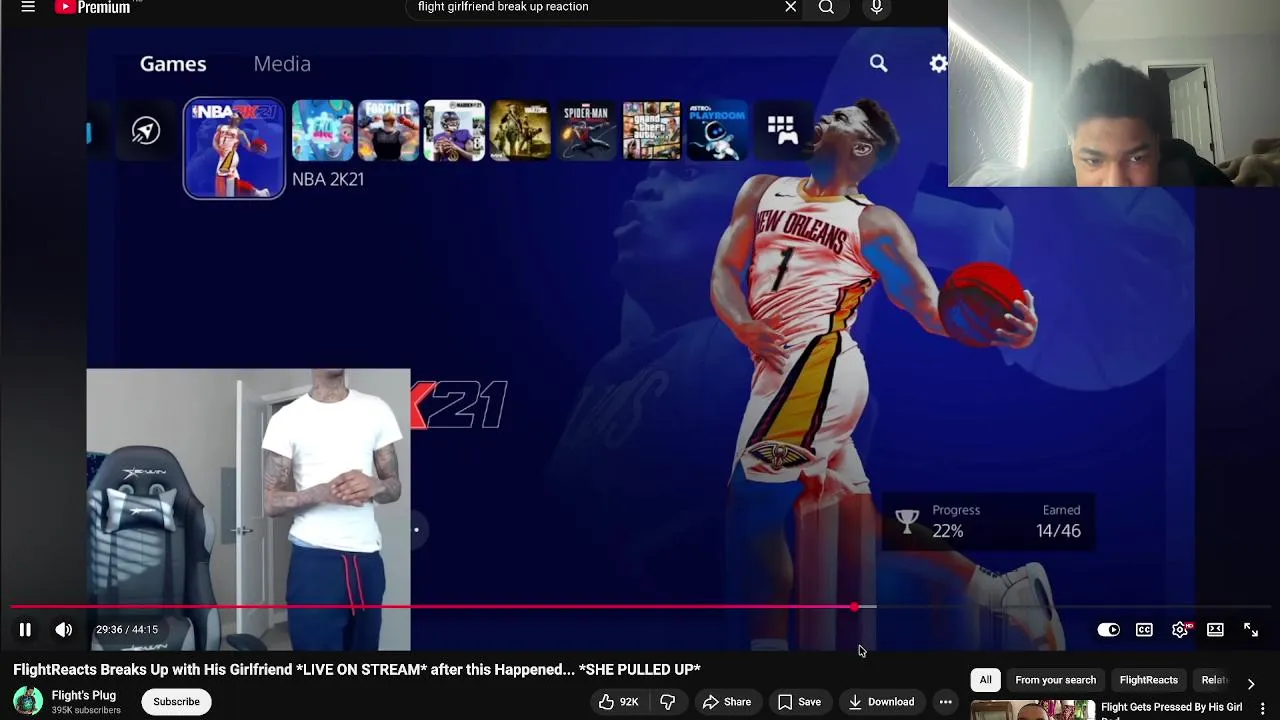This screenshot has height=720, width=1280.
Task: Click the search magnifier button
Action: [x=826, y=7]
